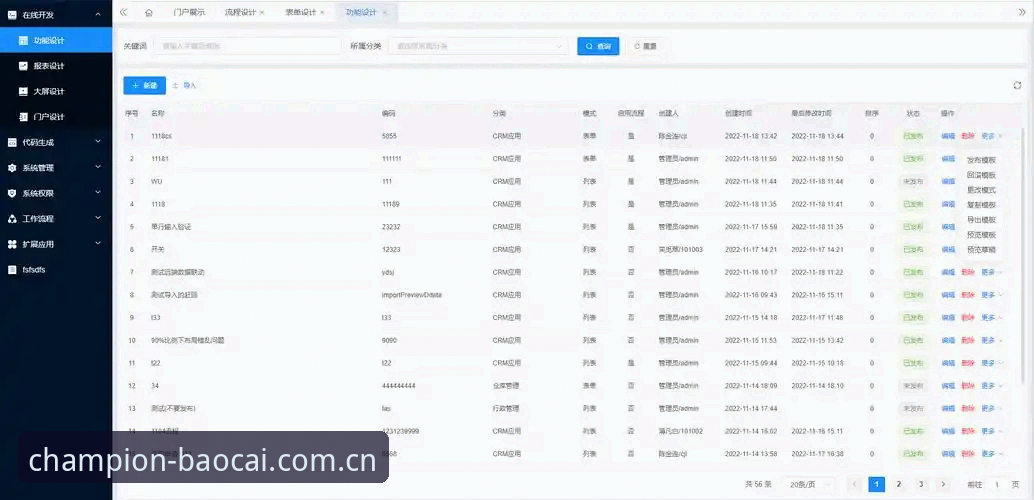
Task: Click 删除 for row 测试(不要发布)
Action: (x=967, y=409)
